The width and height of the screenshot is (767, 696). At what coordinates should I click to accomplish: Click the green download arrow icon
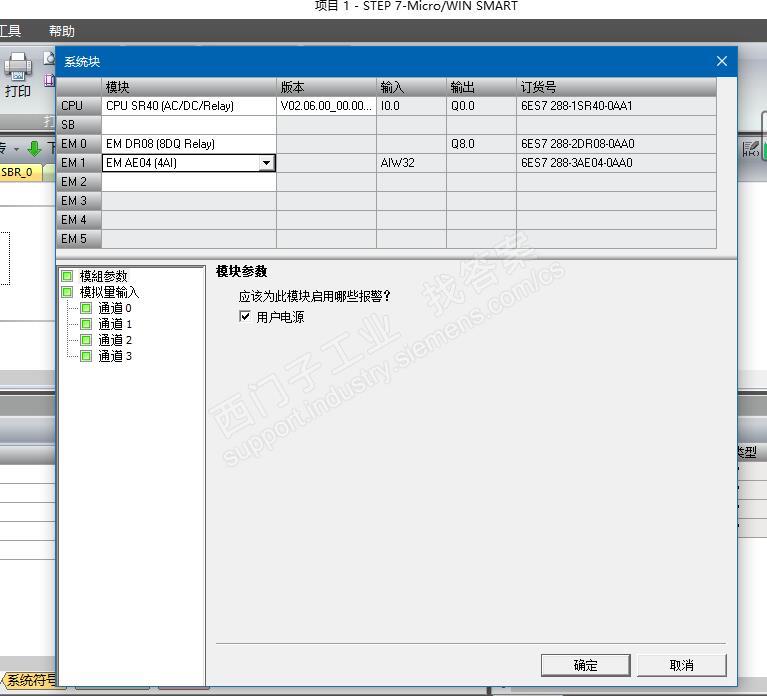pyautogui.click(x=34, y=148)
